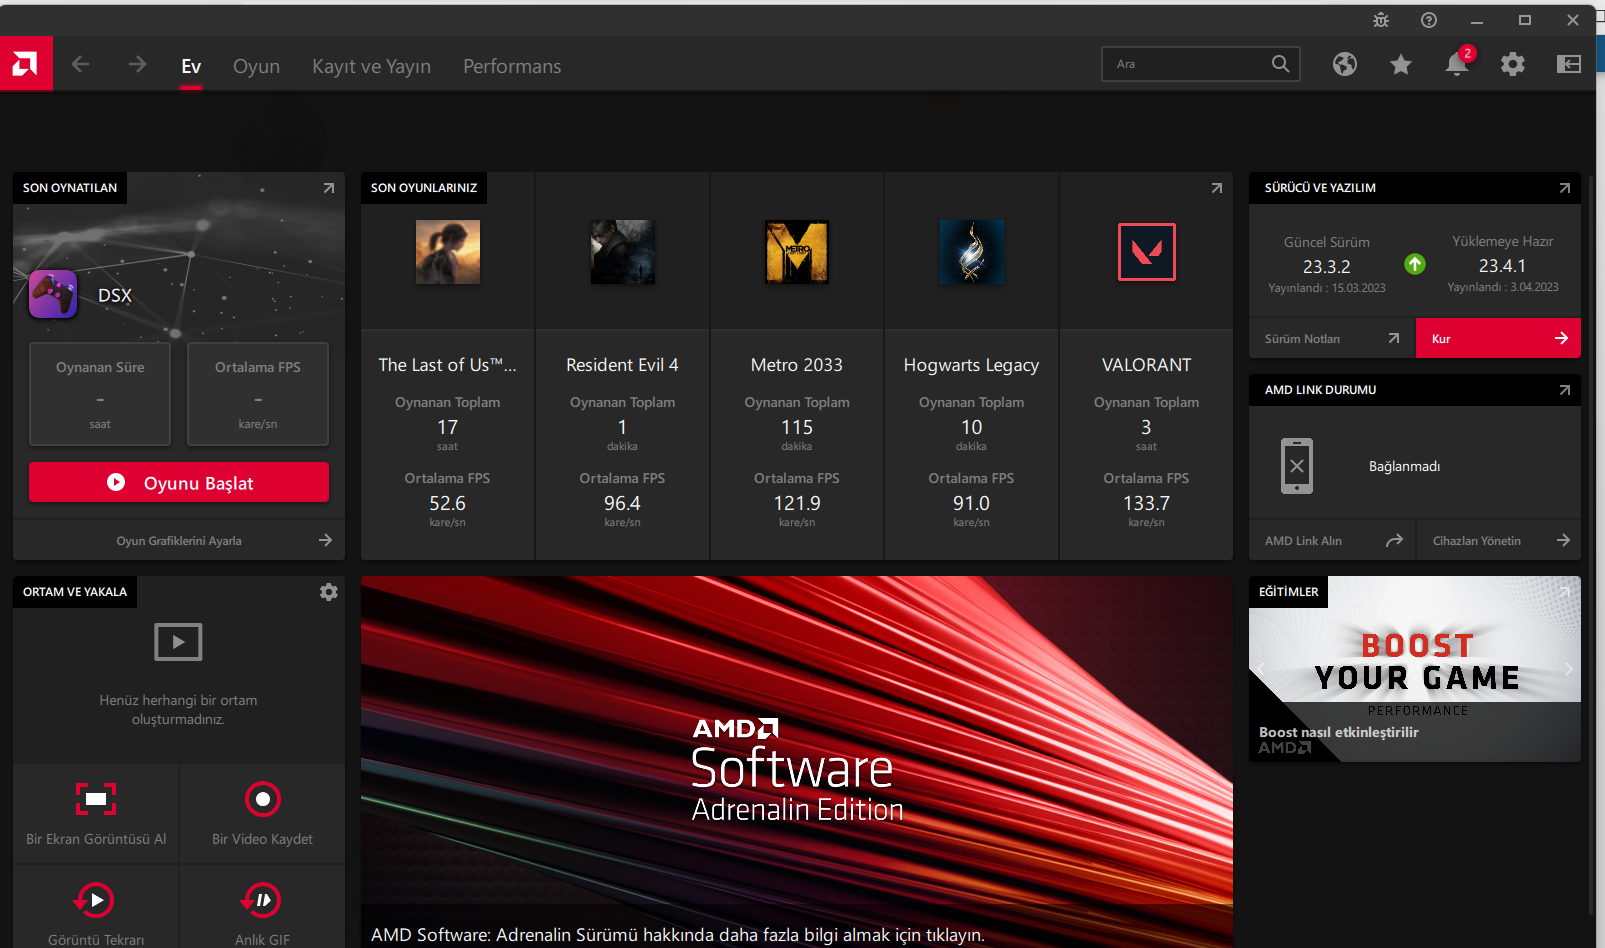
Task: Expand the AMD Link Durumu panel
Action: 1565,390
